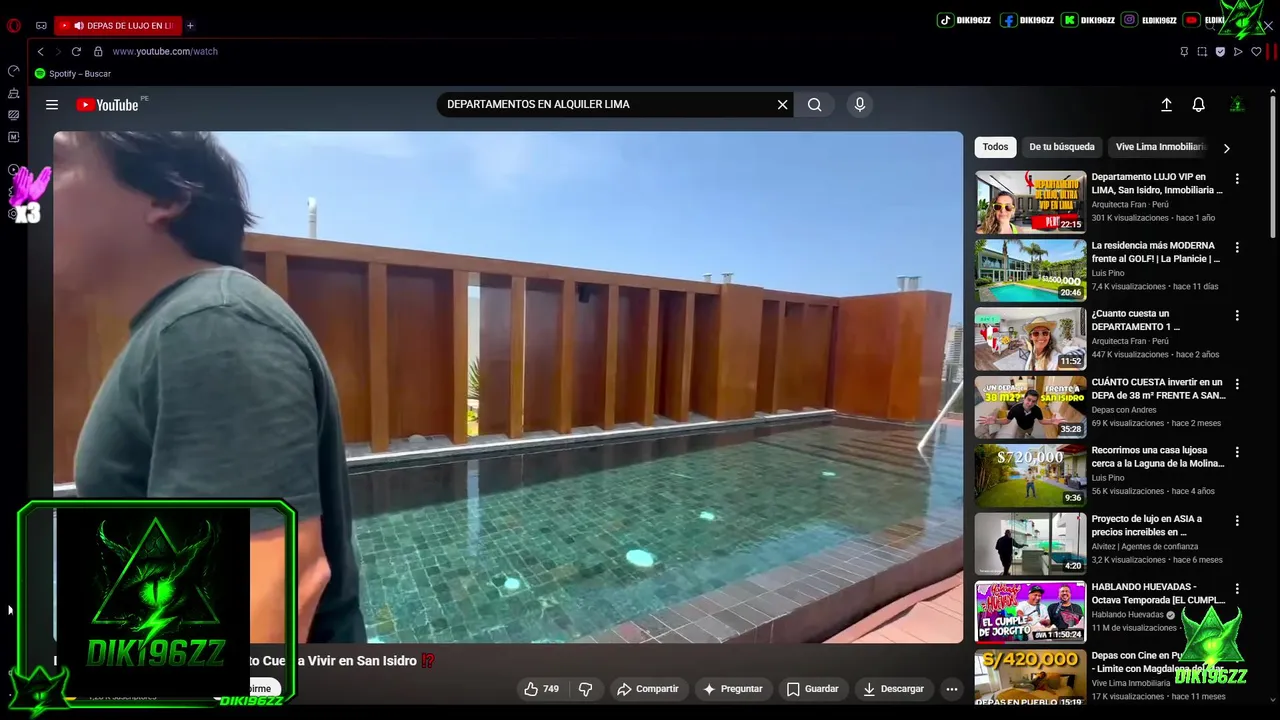Select the Todos filter chip
Image resolution: width=1280 pixels, height=720 pixels.
tap(995, 147)
